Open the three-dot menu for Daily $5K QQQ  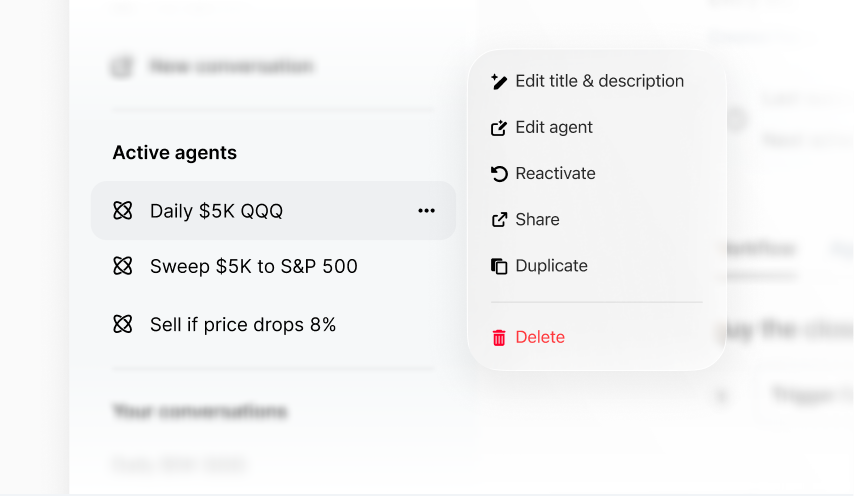click(427, 211)
